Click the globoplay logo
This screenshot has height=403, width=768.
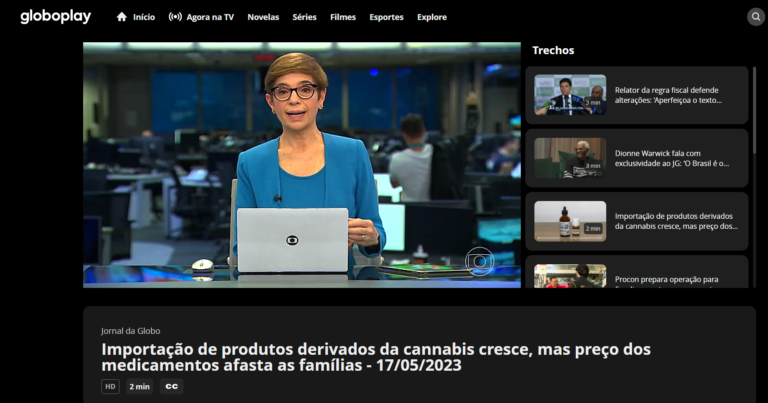point(55,17)
